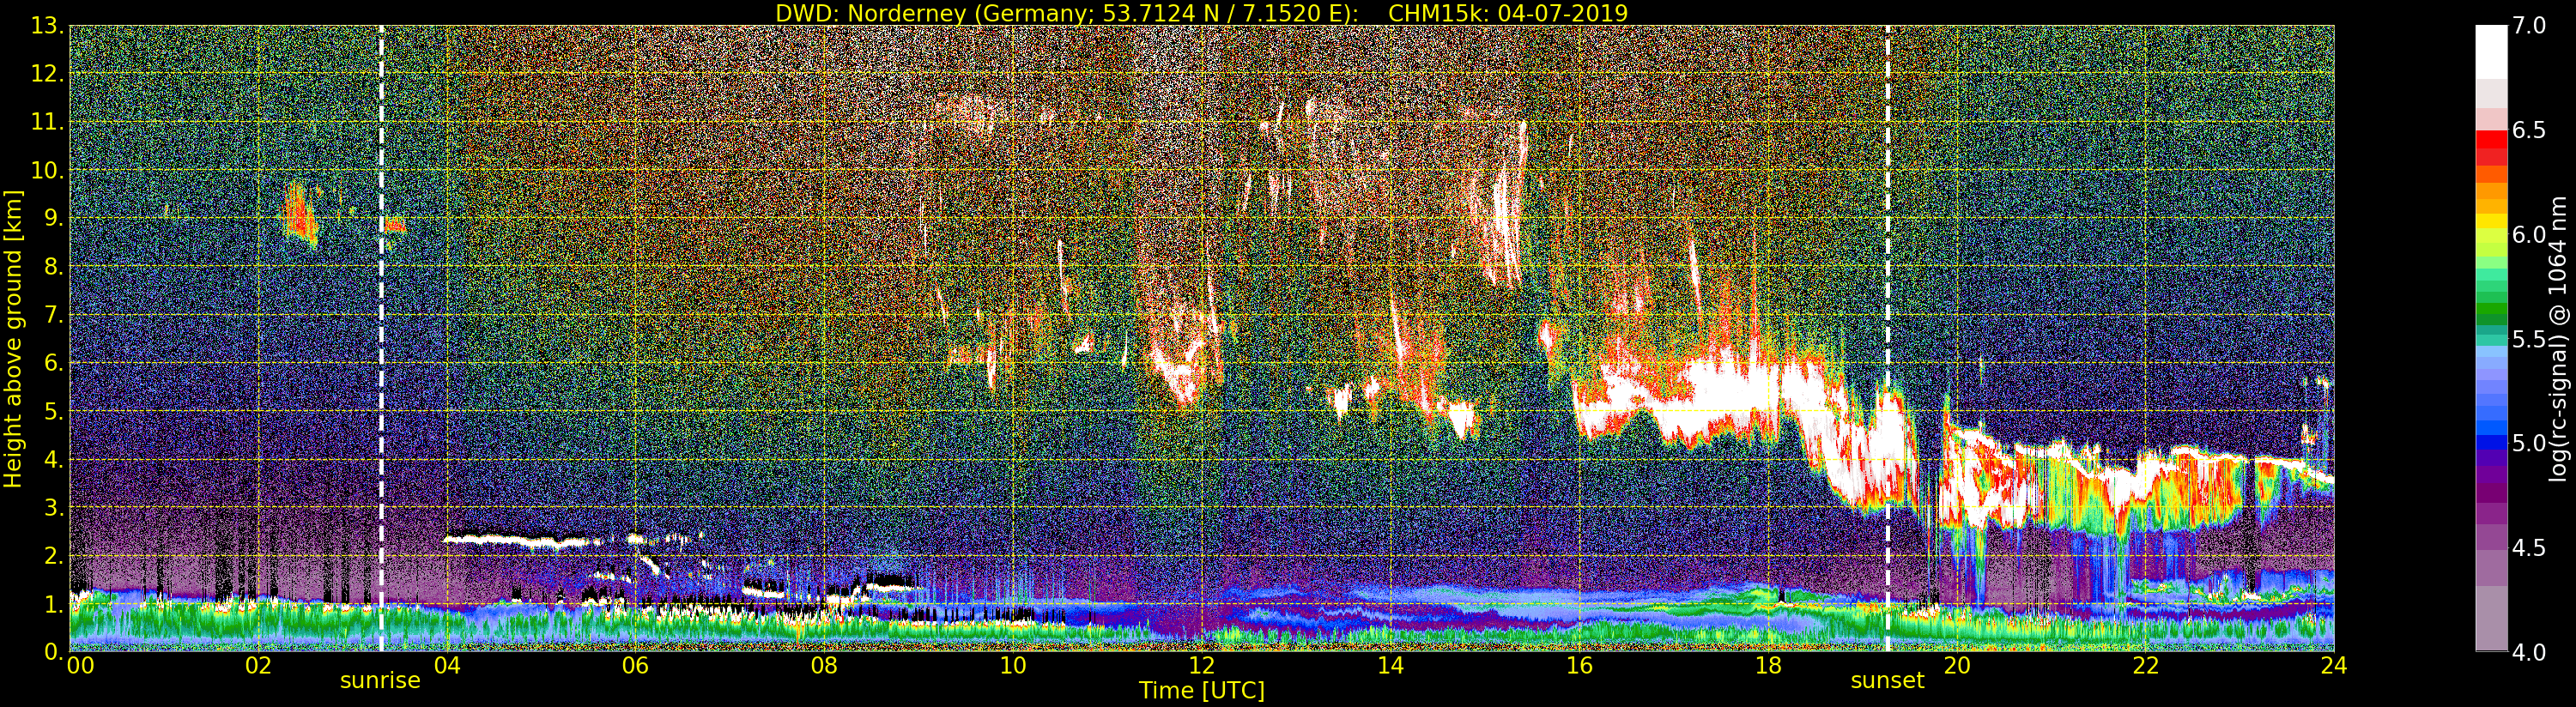Click the thin white cloud layer near 05 UTC

(x=518, y=541)
